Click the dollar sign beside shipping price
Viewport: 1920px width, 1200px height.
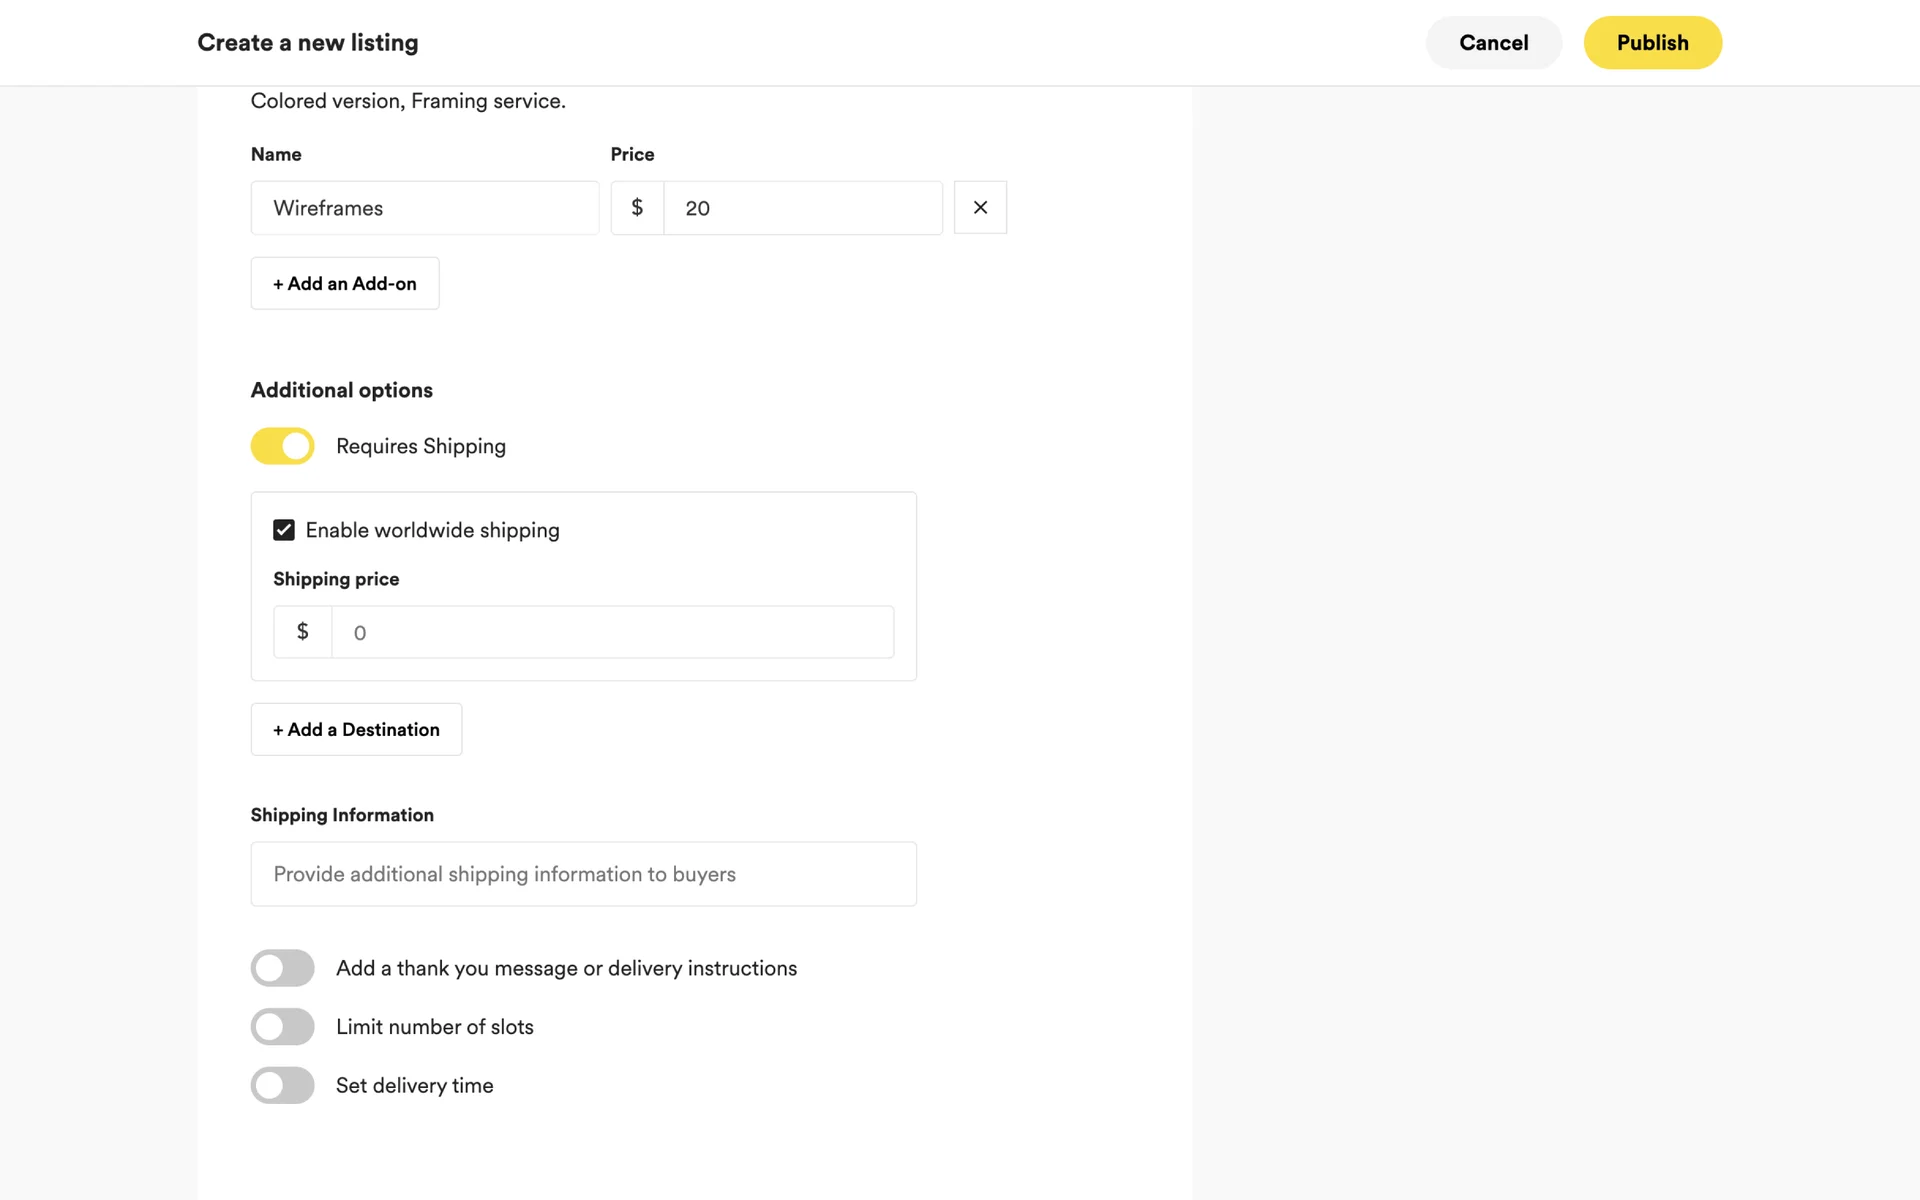pos(302,632)
